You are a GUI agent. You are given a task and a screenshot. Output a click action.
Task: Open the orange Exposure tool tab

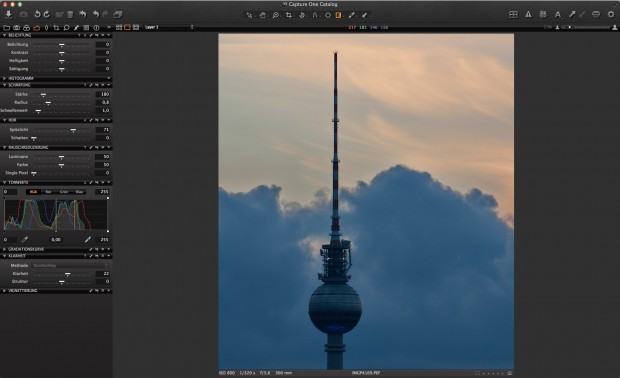point(36,28)
